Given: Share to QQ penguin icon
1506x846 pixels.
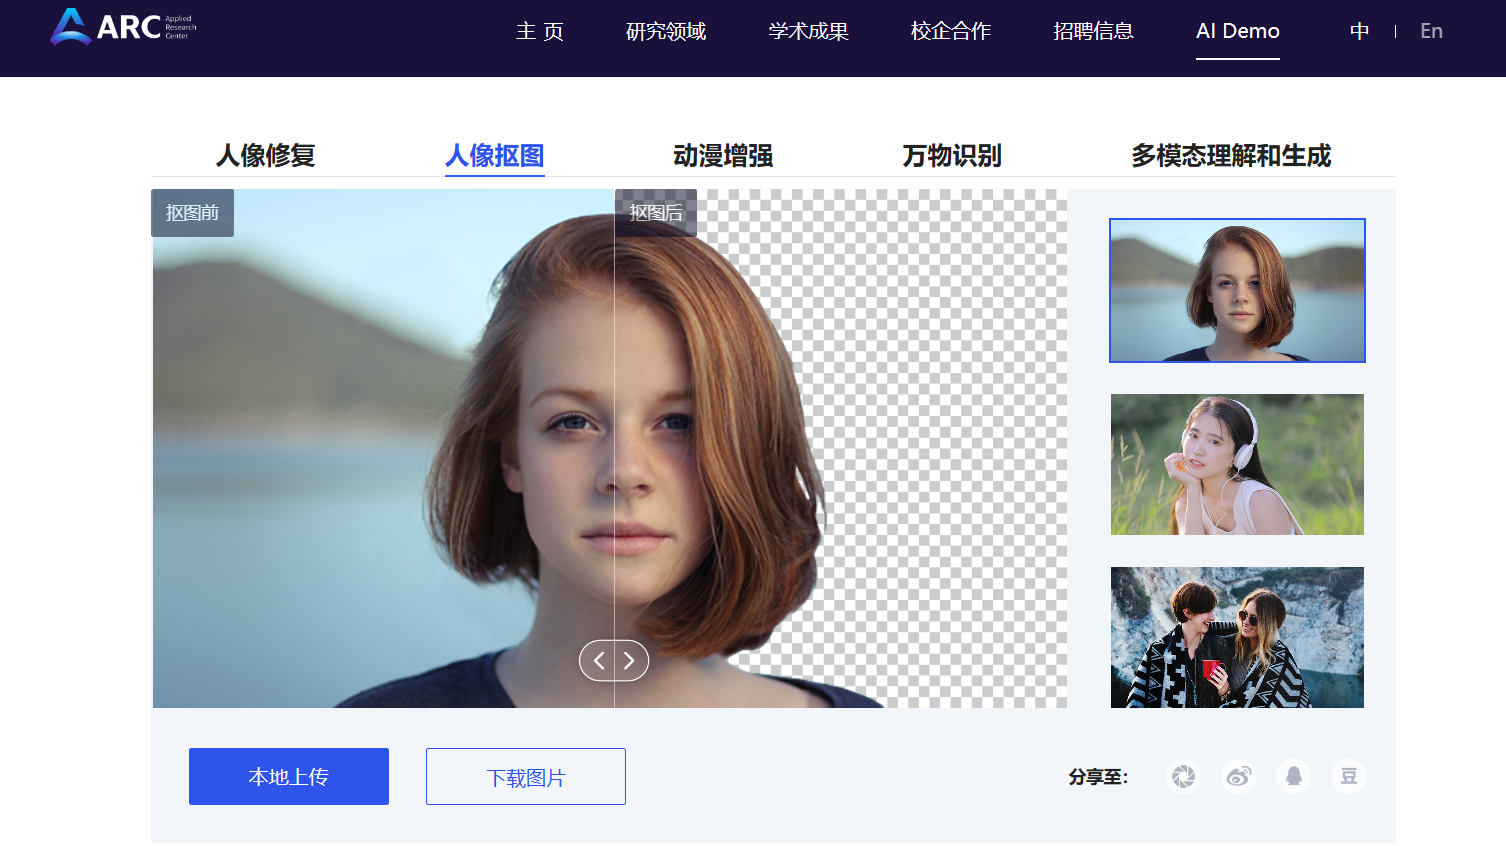Looking at the screenshot, I should pos(1293,776).
